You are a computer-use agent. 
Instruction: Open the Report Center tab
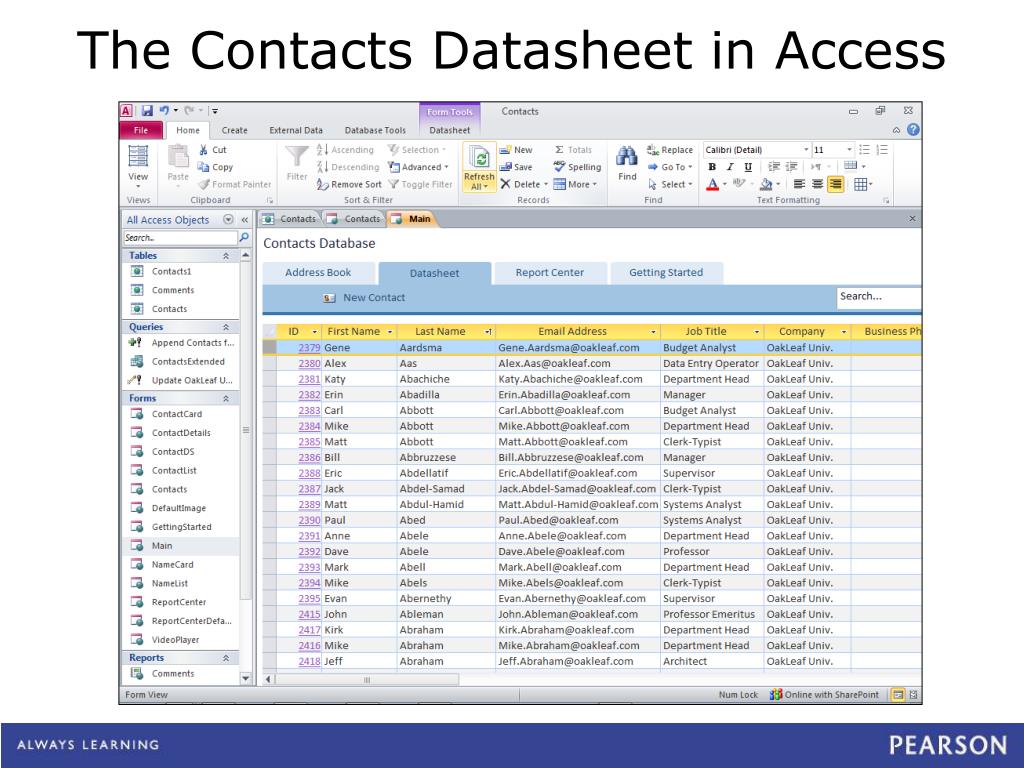coord(549,272)
